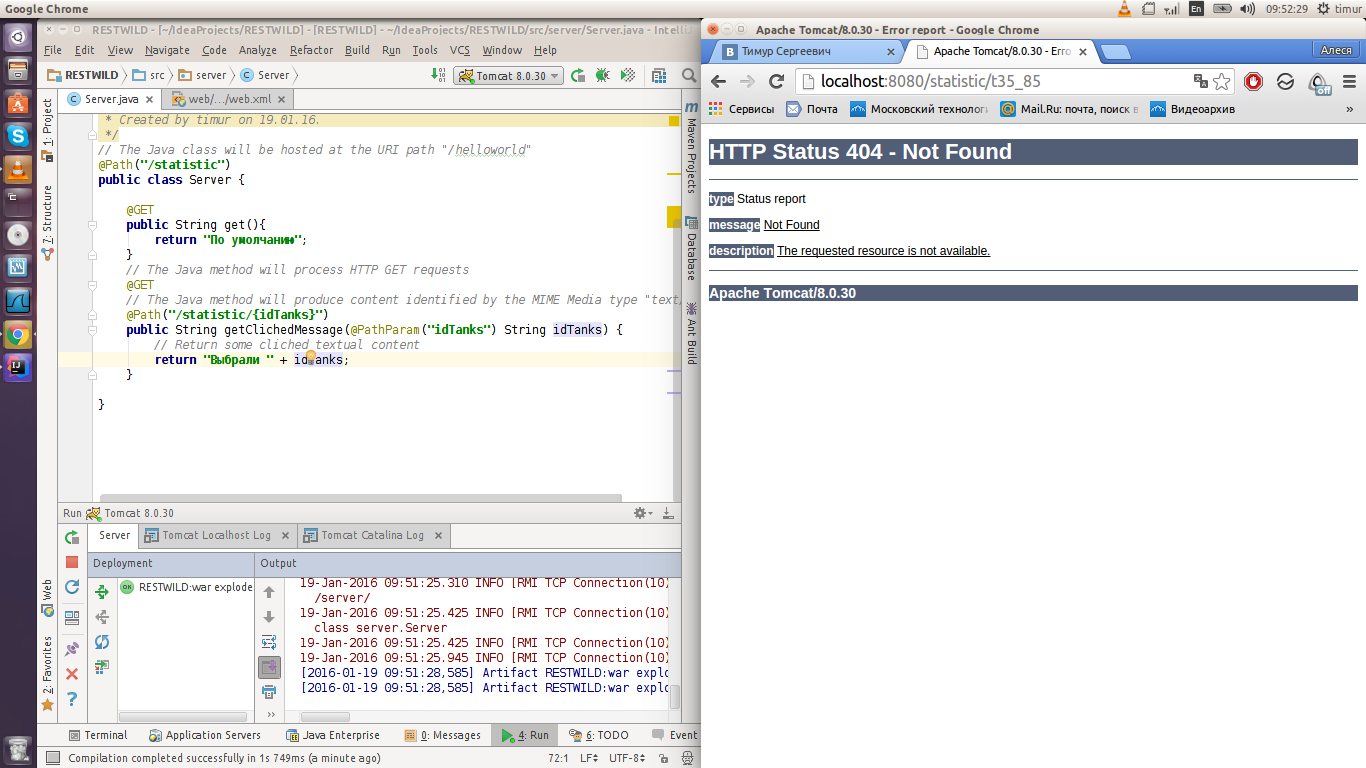Open the Application Servers tool window
This screenshot has height=768, width=1366.
(206, 735)
